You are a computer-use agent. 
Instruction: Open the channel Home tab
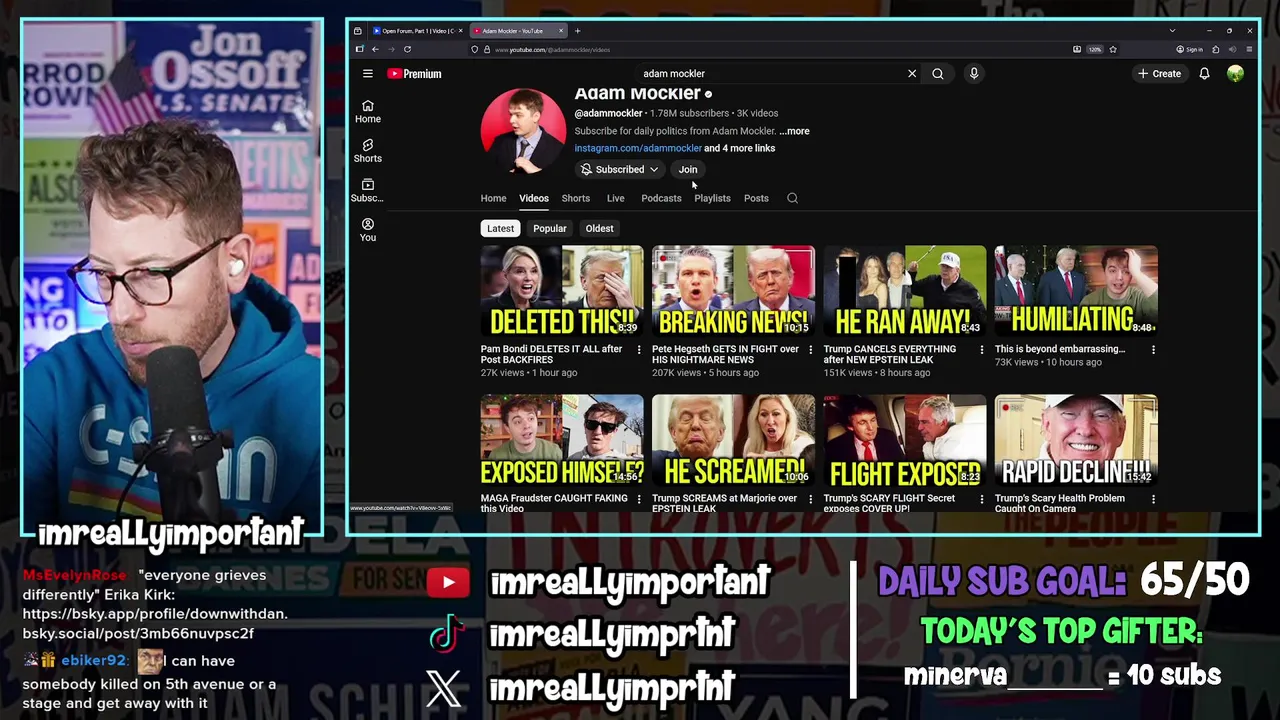493,198
